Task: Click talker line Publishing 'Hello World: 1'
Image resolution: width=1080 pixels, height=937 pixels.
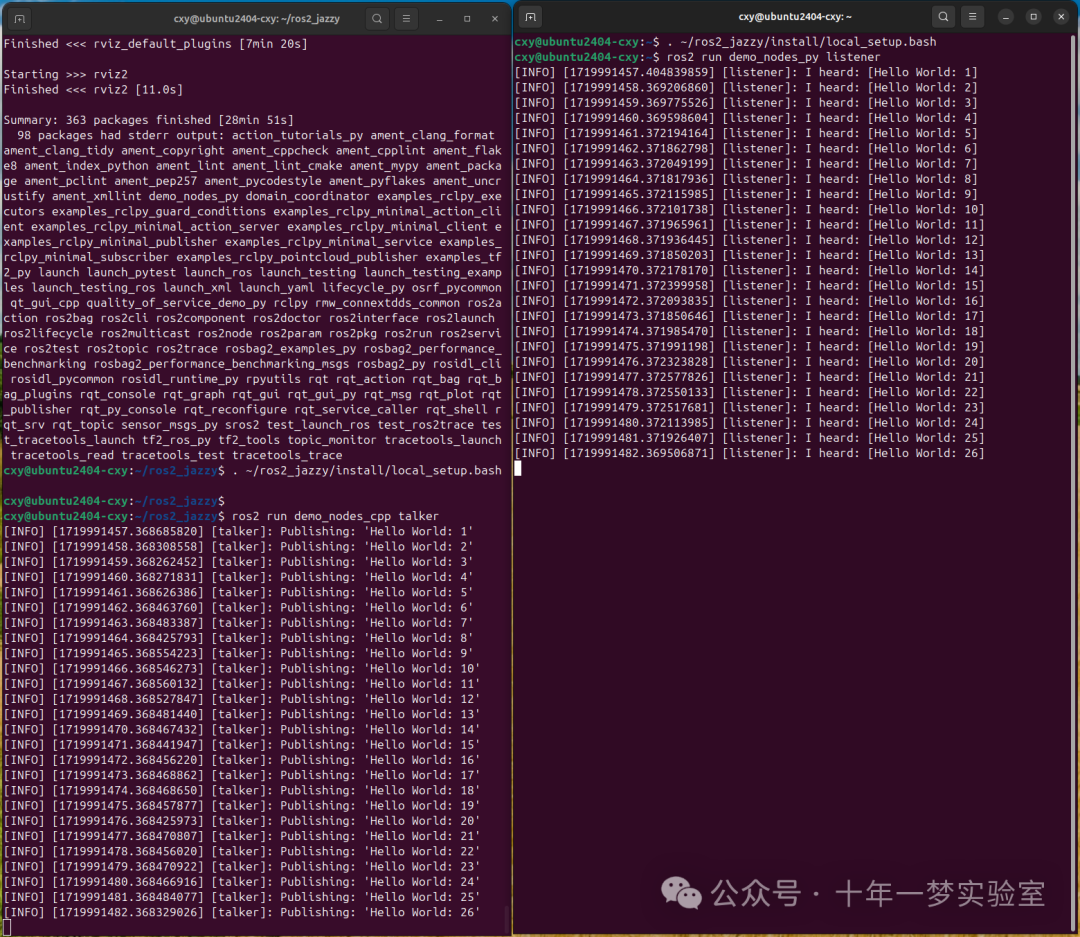Action: tap(238, 532)
